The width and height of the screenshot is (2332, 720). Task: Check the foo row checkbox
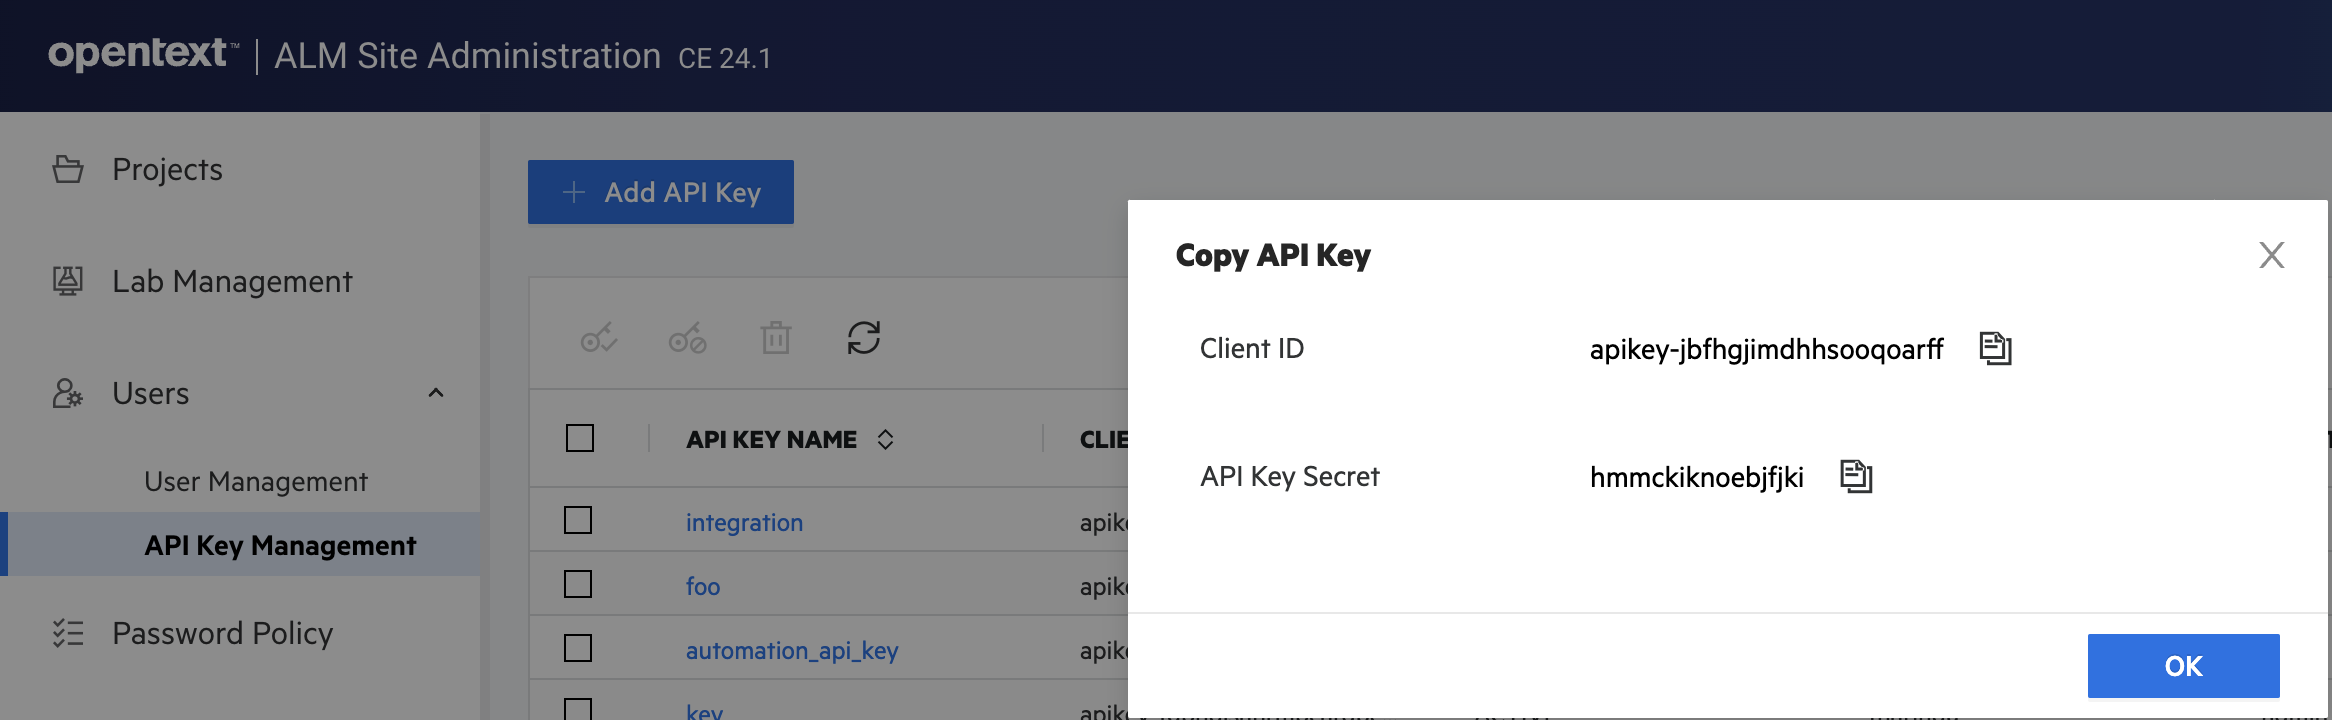click(578, 585)
